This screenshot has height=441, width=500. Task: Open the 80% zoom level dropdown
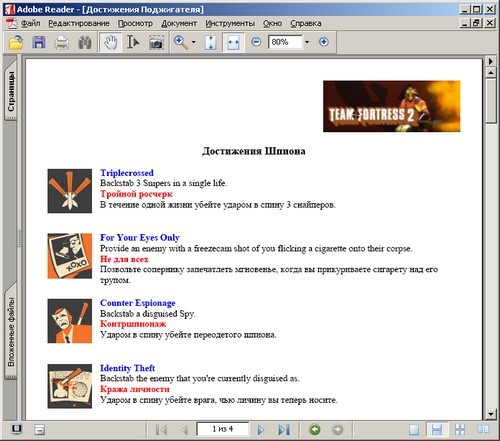307,42
